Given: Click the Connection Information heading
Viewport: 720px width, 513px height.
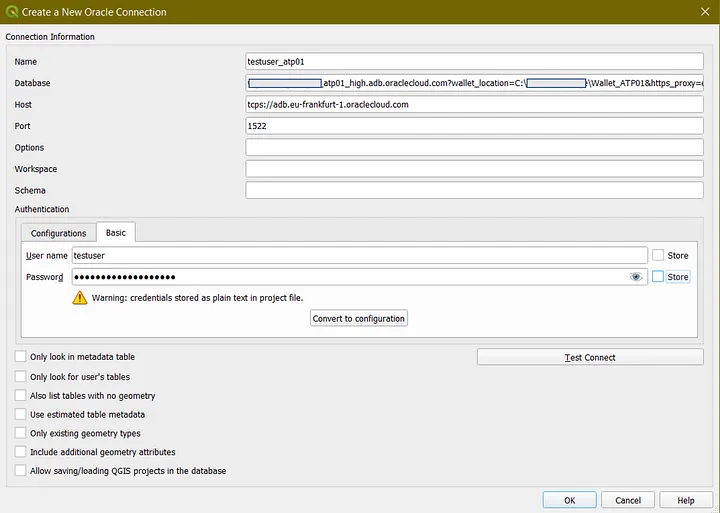Looking at the screenshot, I should (x=50, y=37).
